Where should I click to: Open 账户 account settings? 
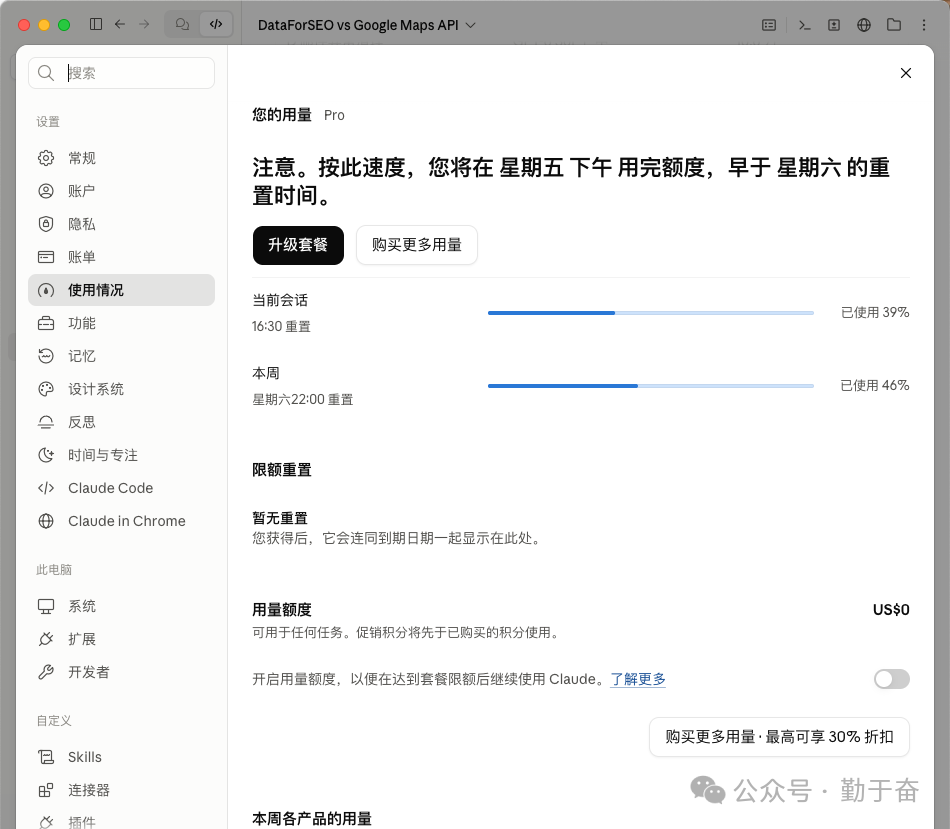coord(121,191)
